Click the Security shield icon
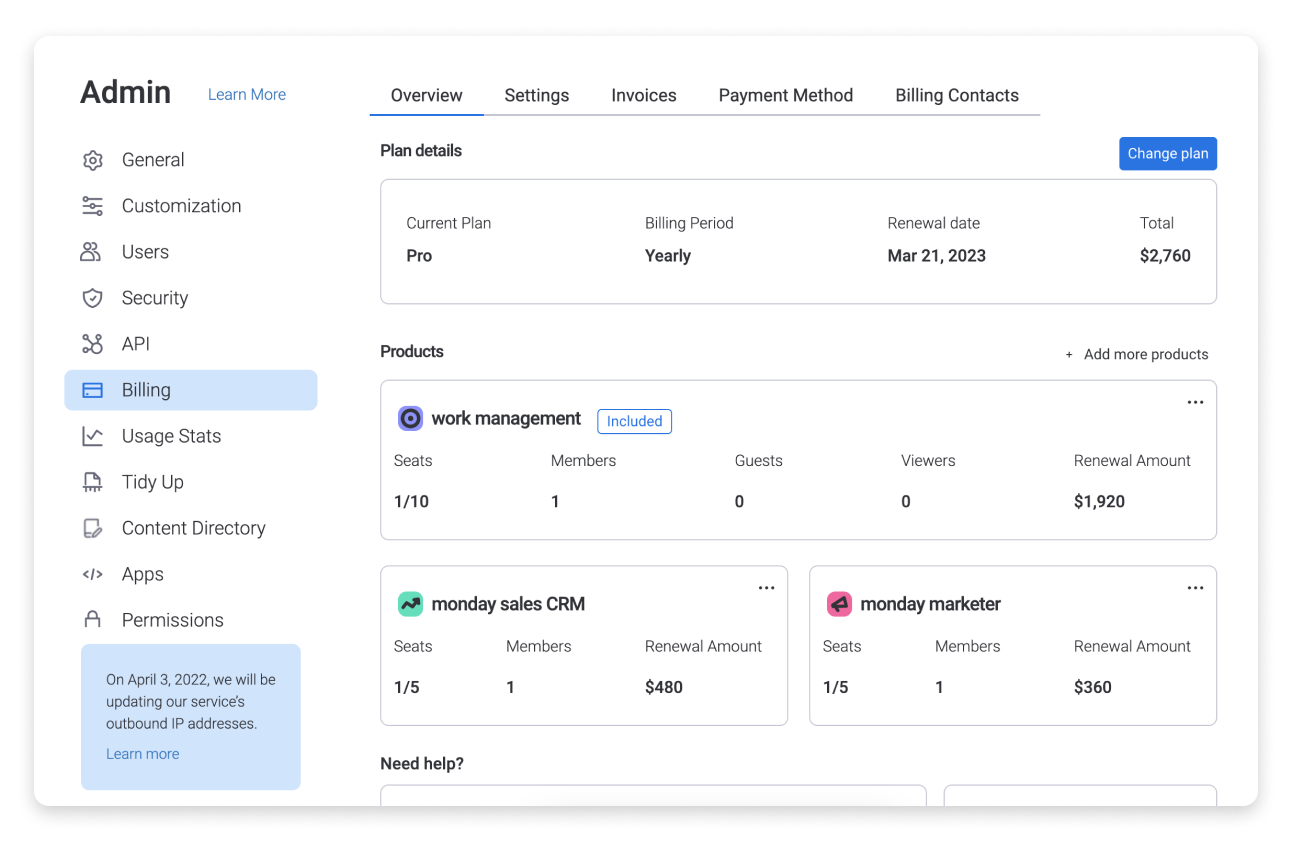The width and height of the screenshot is (1291, 842). coord(93,298)
